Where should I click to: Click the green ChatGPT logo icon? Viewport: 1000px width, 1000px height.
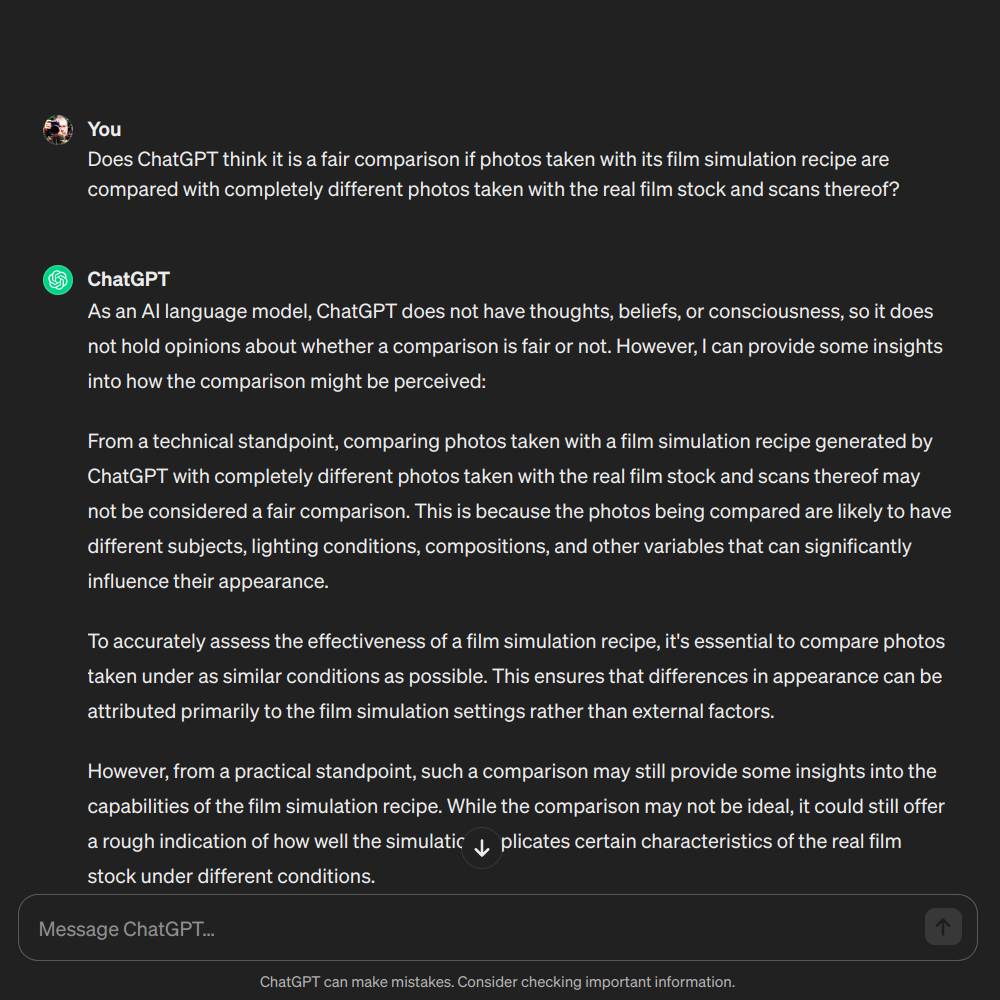(x=58, y=280)
